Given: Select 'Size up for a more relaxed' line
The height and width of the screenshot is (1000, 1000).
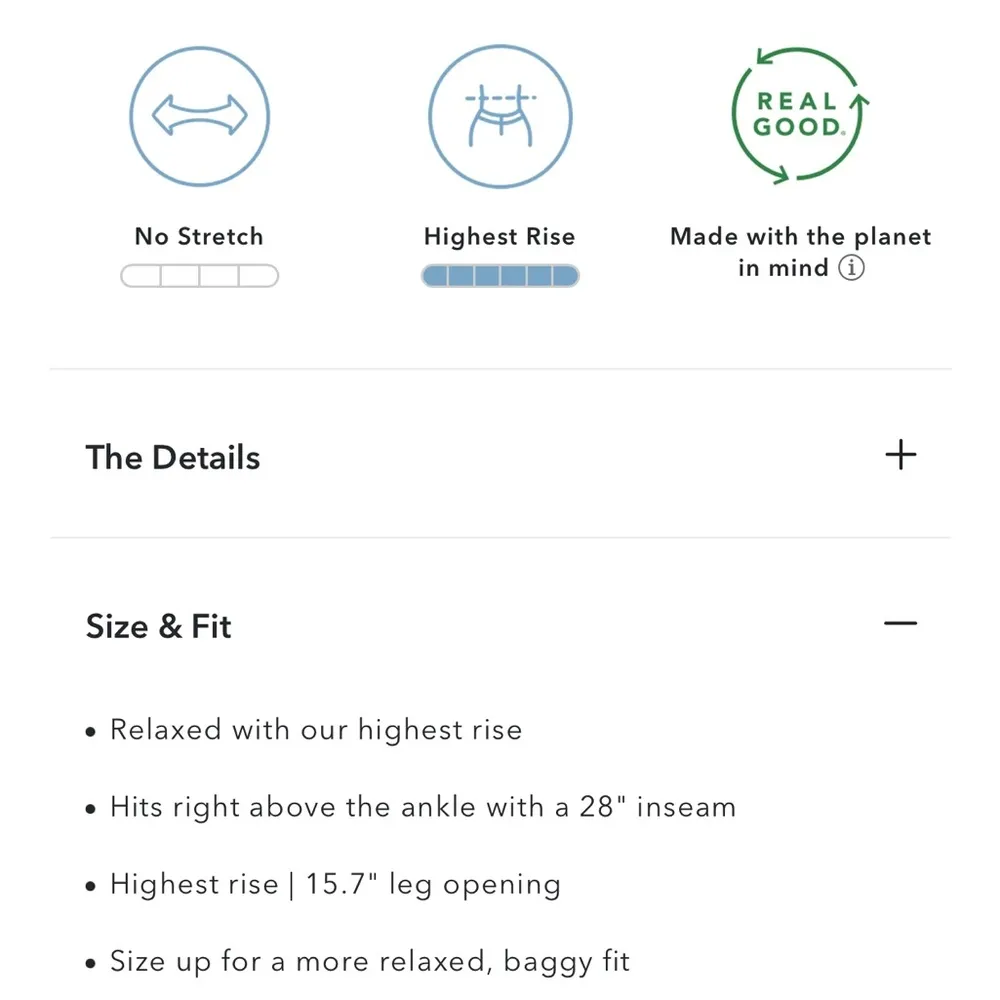Looking at the screenshot, I should tap(370, 962).
